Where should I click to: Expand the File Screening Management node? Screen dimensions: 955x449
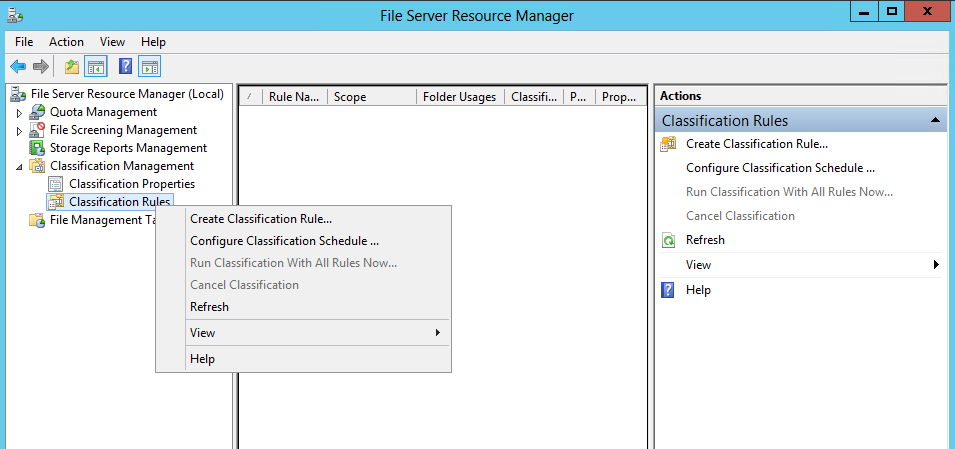(x=18, y=130)
